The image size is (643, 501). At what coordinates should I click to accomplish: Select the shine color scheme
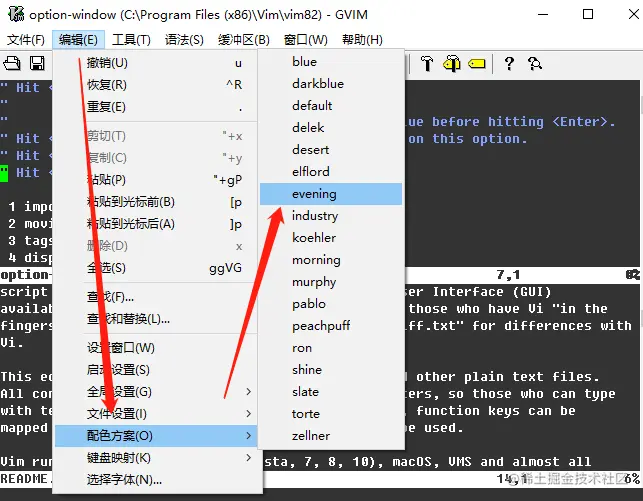[331, 370]
